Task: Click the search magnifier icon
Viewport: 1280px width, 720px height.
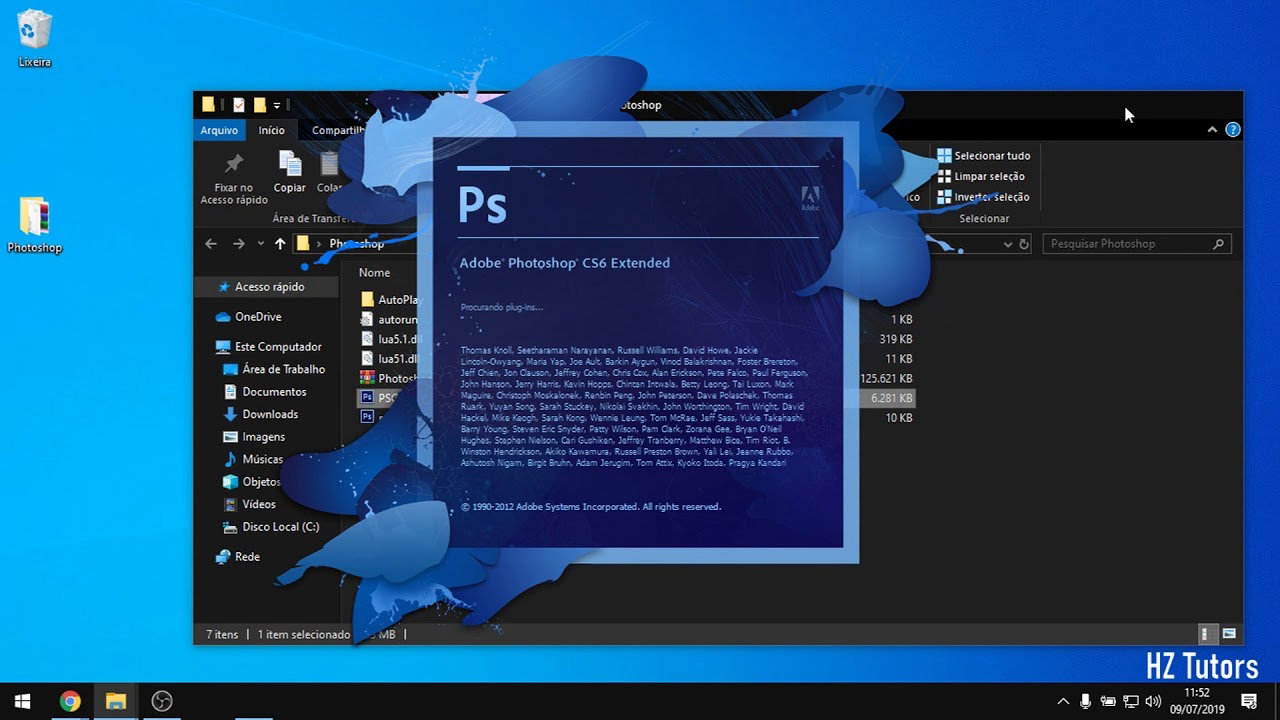Action: (x=1218, y=244)
